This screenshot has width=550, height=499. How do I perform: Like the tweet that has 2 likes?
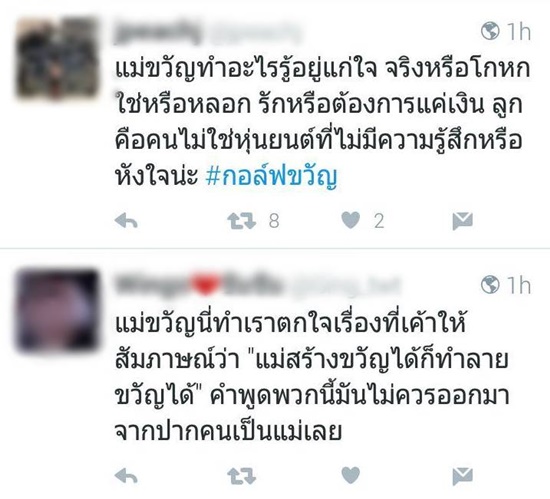[351, 221]
